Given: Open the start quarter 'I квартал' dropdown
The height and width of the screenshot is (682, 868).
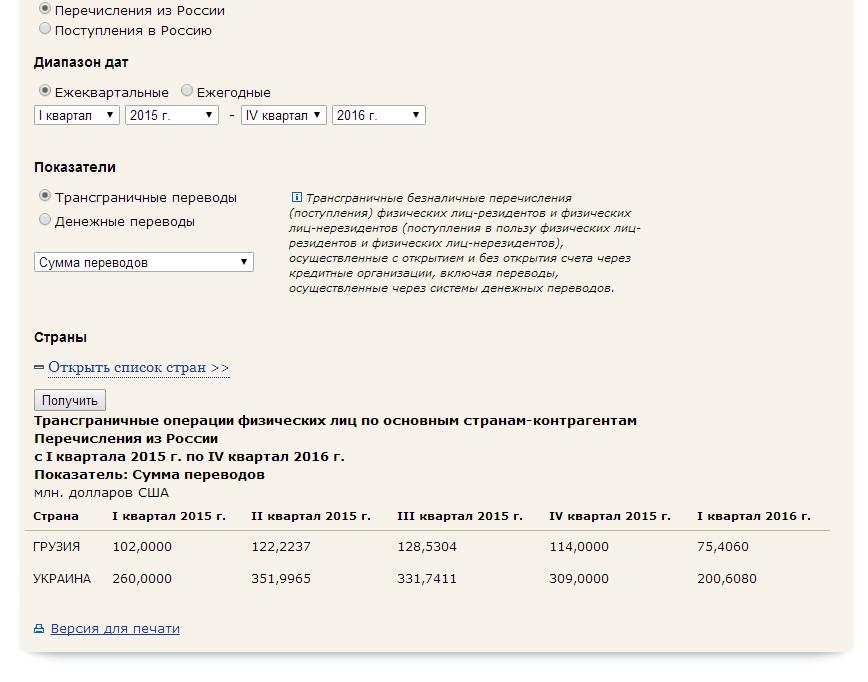Looking at the screenshot, I should (77, 115).
